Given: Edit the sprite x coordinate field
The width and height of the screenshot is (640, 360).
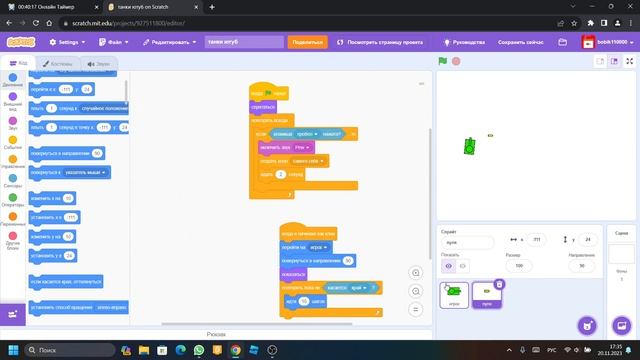Looking at the screenshot, I should (536, 240).
